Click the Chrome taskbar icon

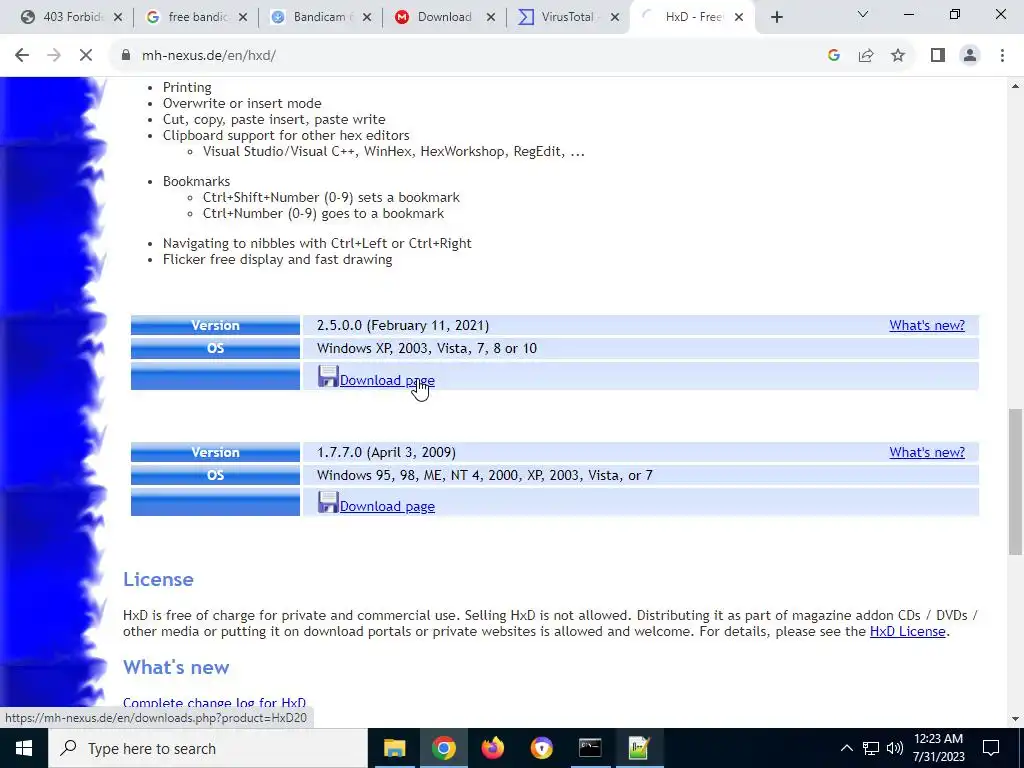click(x=443, y=748)
